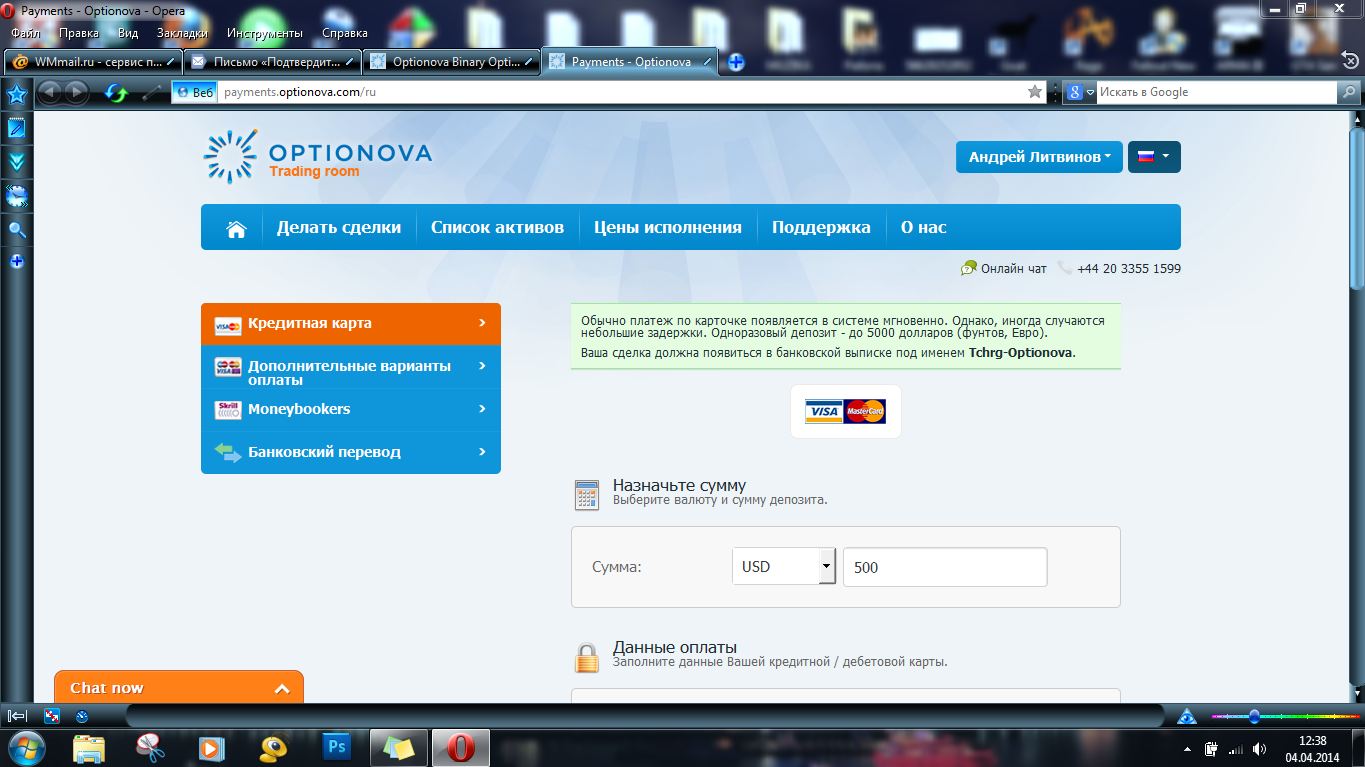Expand the Chat now panel

(179, 688)
